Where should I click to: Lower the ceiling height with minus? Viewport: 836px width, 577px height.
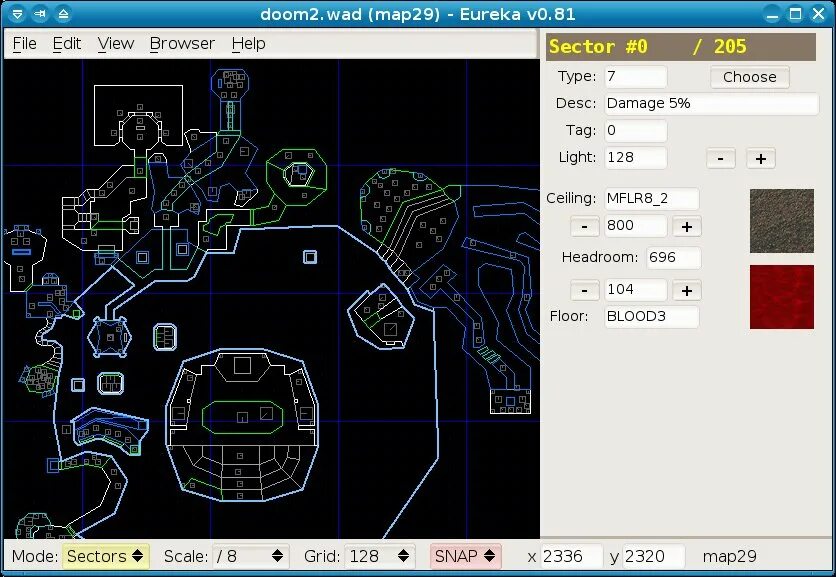[x=584, y=227]
